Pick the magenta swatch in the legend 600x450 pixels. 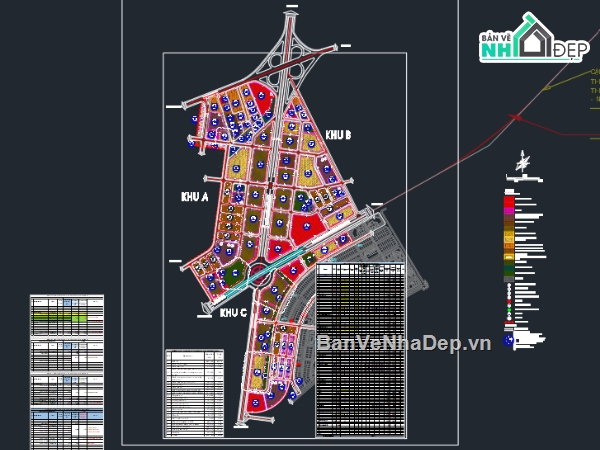[509, 210]
